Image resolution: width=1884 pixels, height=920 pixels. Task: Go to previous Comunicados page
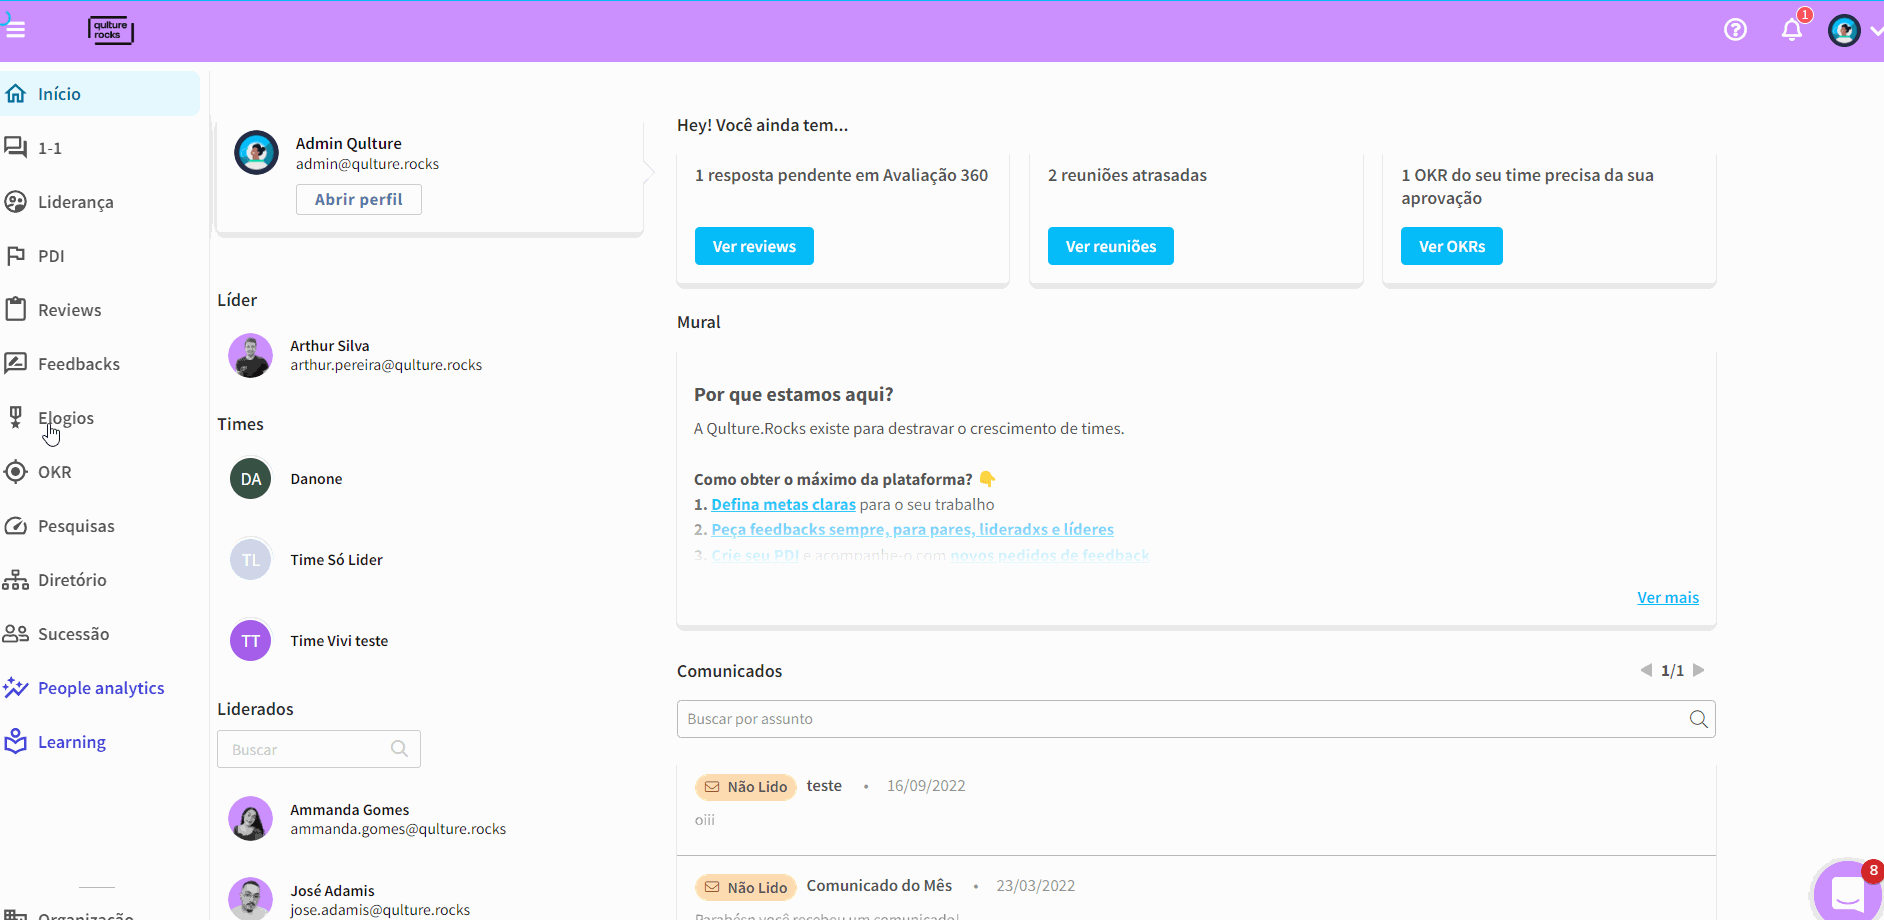(x=1646, y=670)
